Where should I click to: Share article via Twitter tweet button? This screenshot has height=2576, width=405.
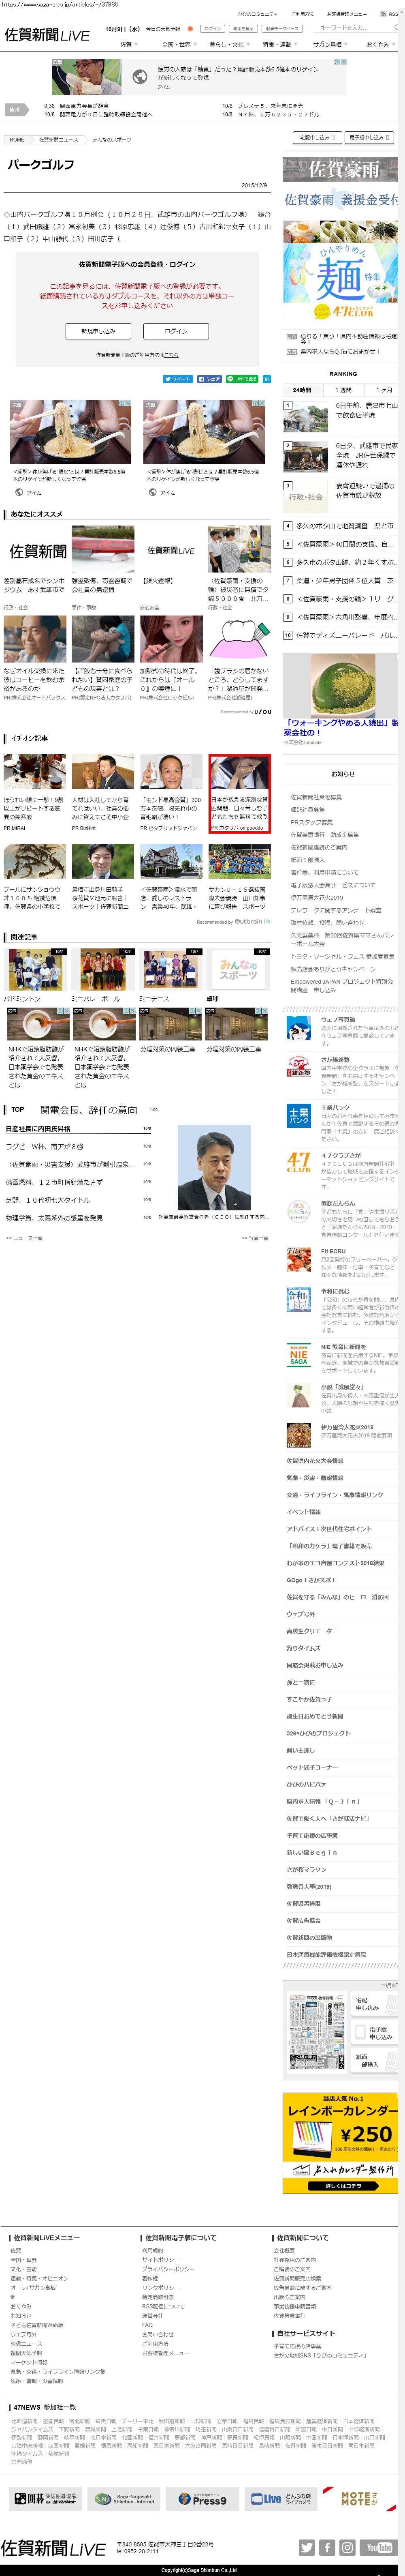point(178,379)
